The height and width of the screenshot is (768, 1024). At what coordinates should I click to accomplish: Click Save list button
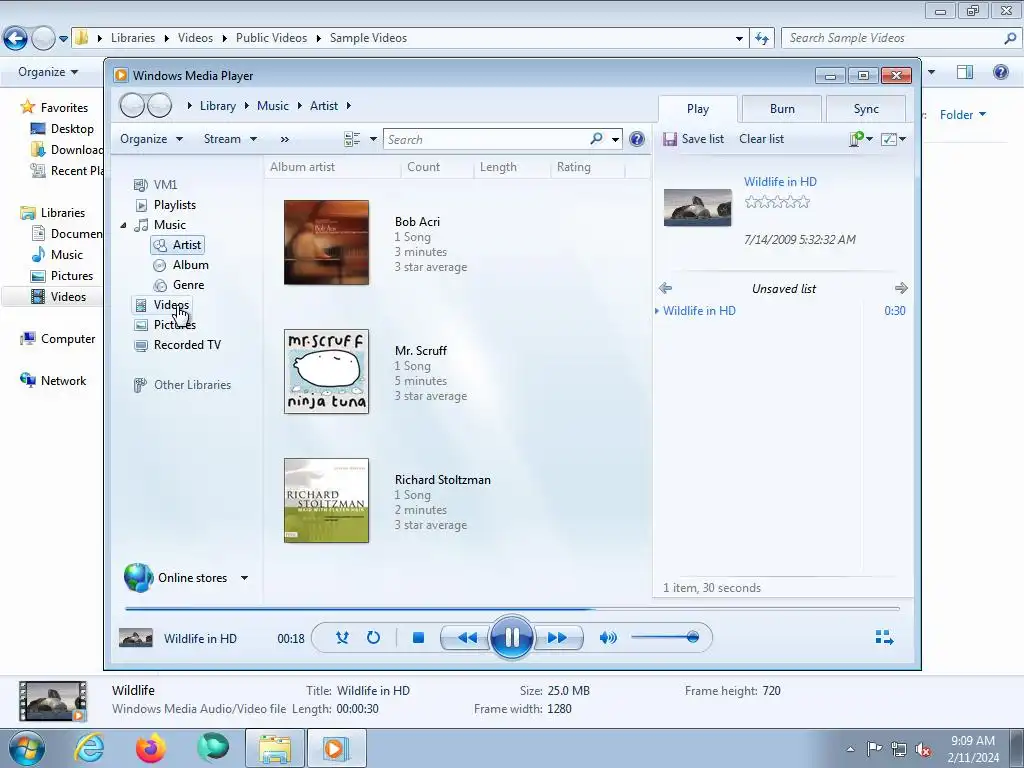pyautogui.click(x=694, y=138)
